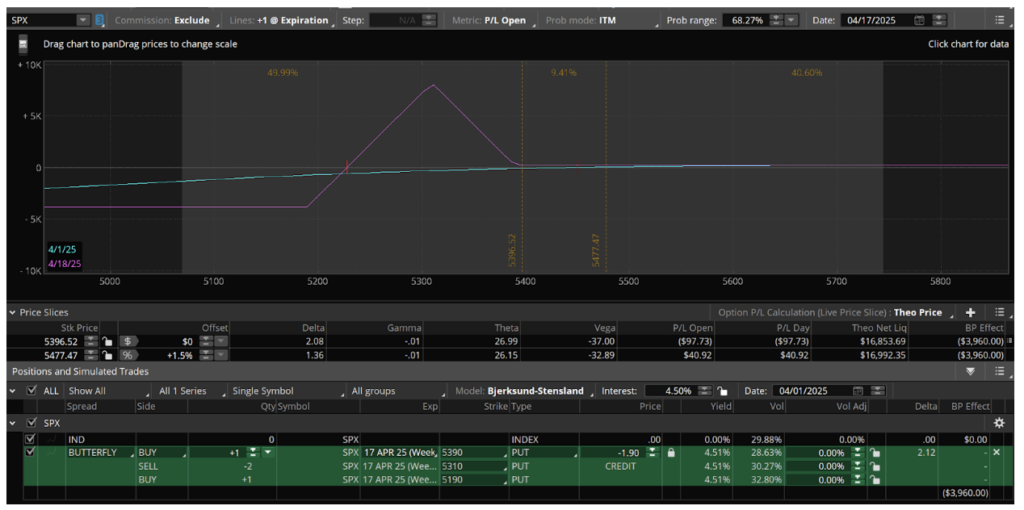Click the Date field showing 04/01/2025
Image resolution: width=1024 pixels, height=510 pixels.
[812, 391]
